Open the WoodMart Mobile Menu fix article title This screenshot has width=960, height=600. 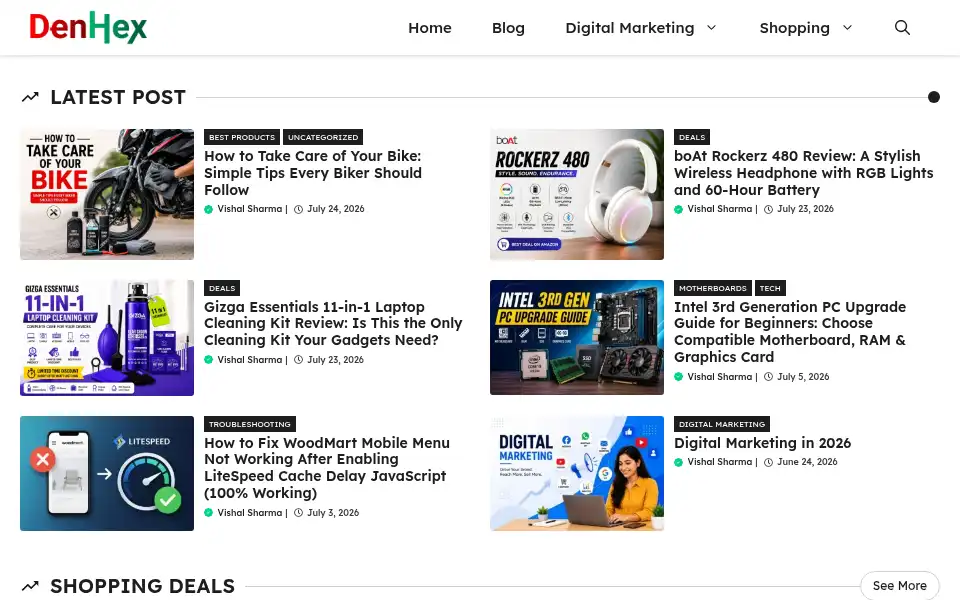coord(327,468)
